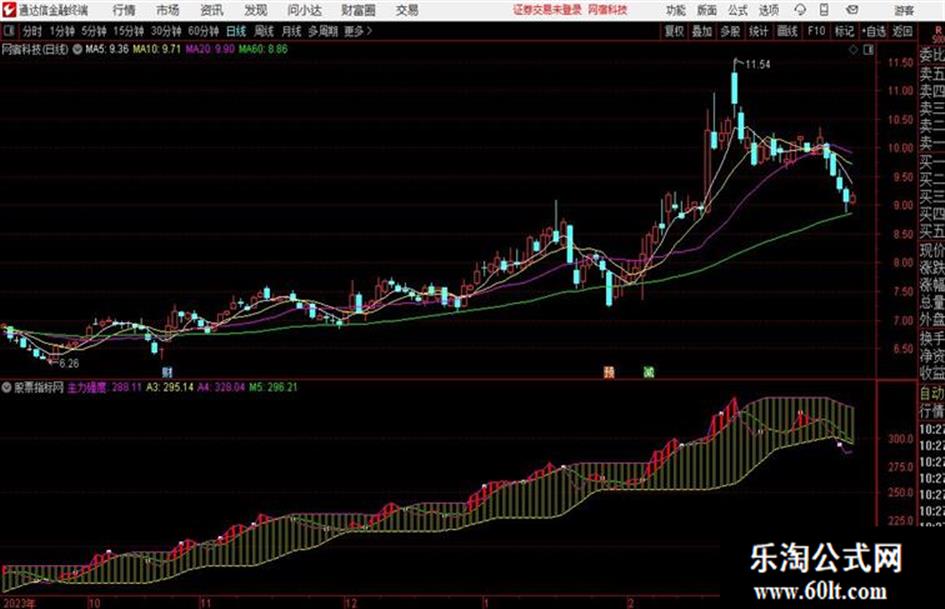The height and width of the screenshot is (609, 945).
Task: Open the 资讯 menu
Action: pos(211,10)
